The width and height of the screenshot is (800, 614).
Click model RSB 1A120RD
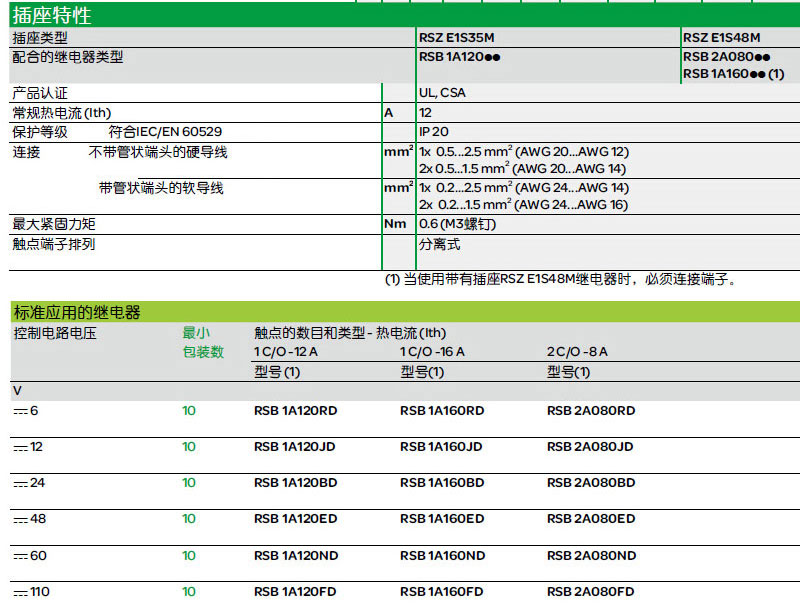coord(295,411)
